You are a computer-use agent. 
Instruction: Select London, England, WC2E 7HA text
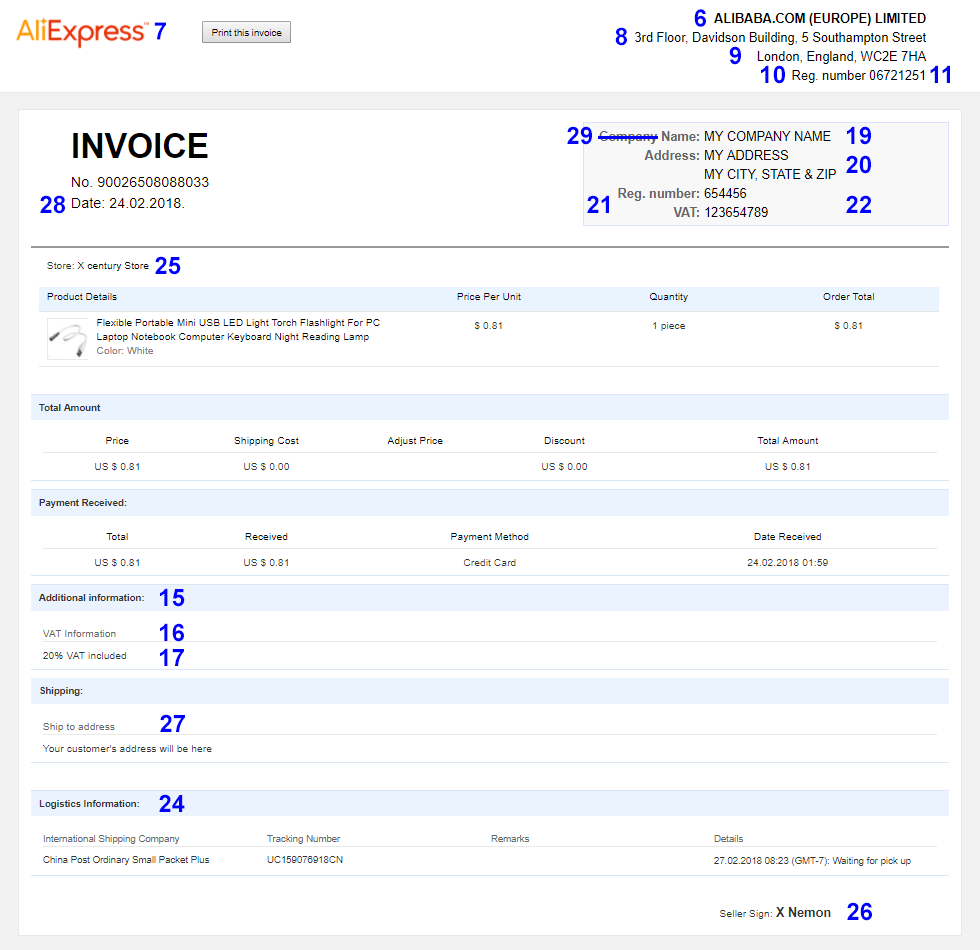pyautogui.click(x=841, y=56)
